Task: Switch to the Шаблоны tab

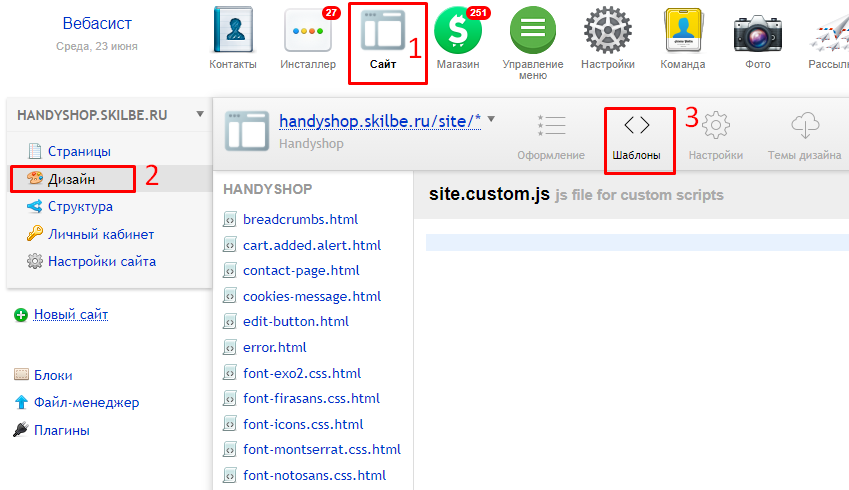Action: 637,136
